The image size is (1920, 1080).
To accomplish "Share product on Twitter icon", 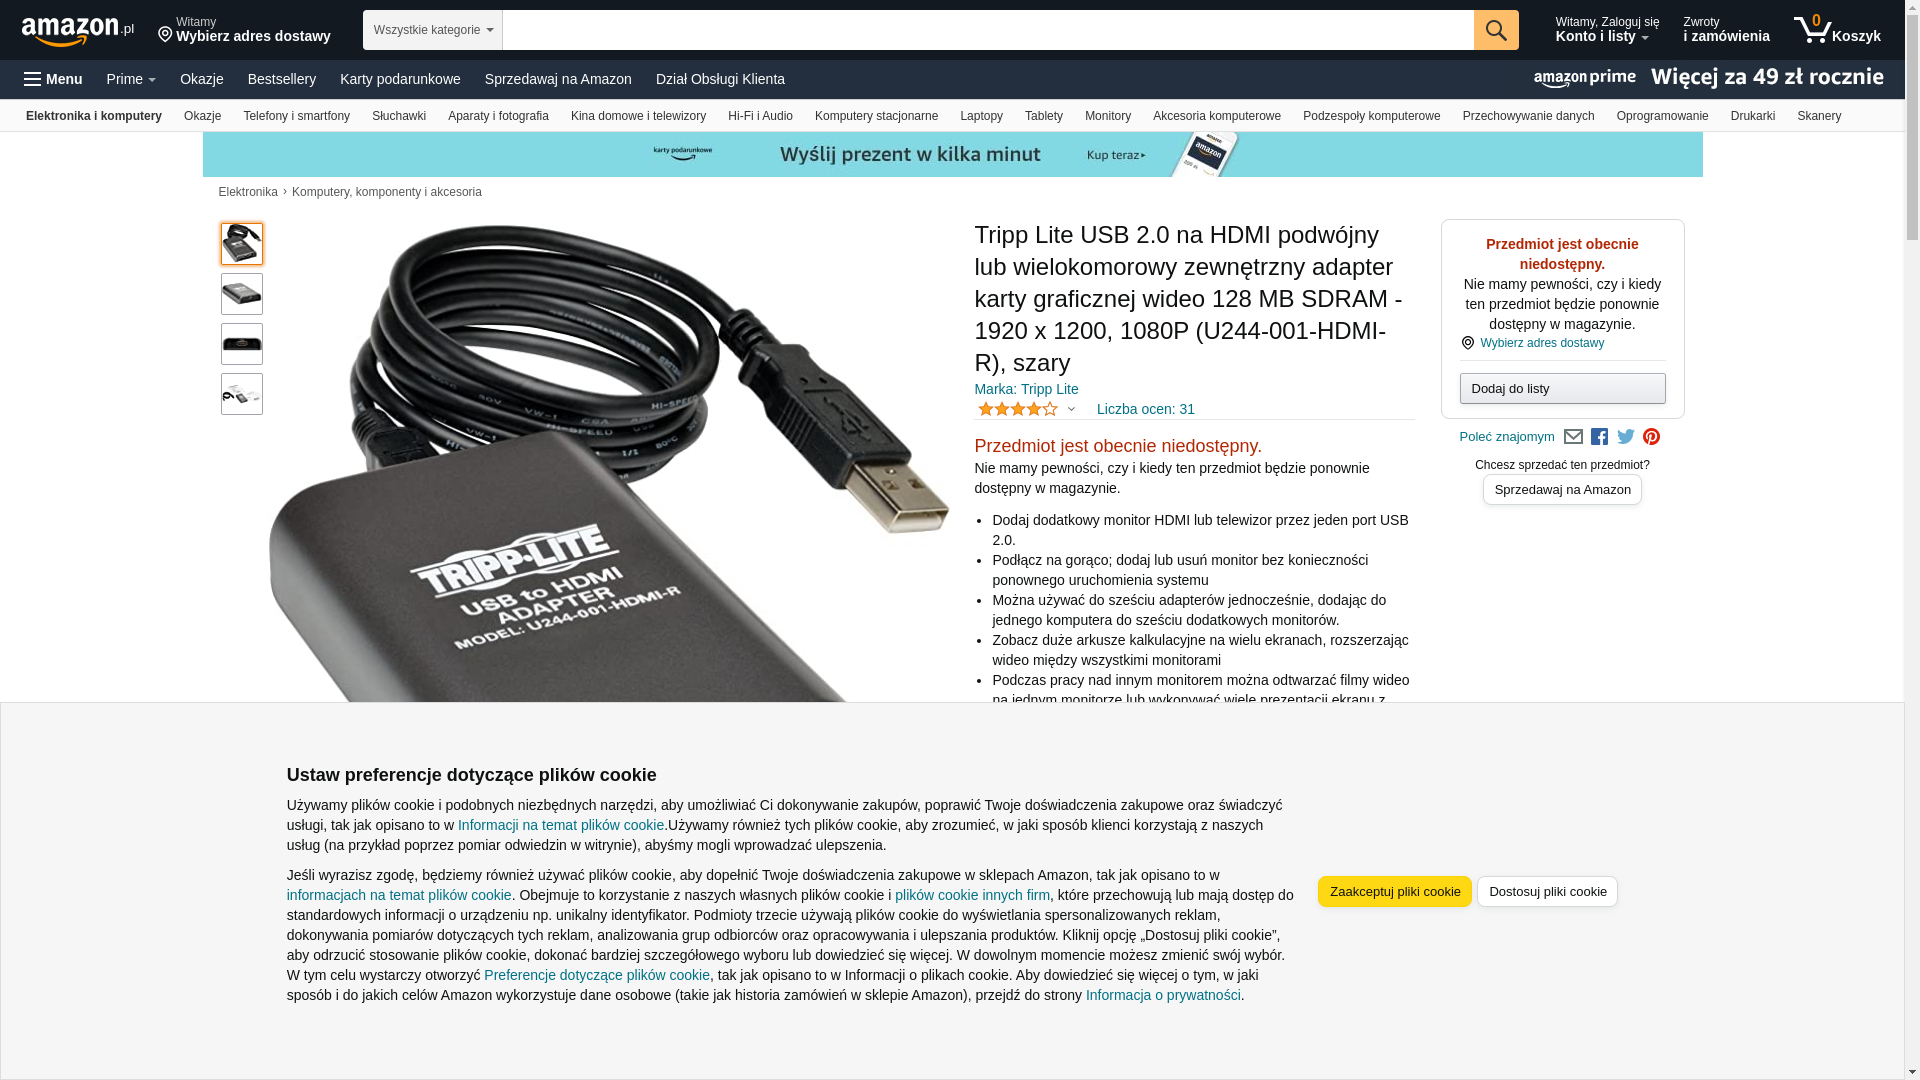I will (x=1625, y=437).
